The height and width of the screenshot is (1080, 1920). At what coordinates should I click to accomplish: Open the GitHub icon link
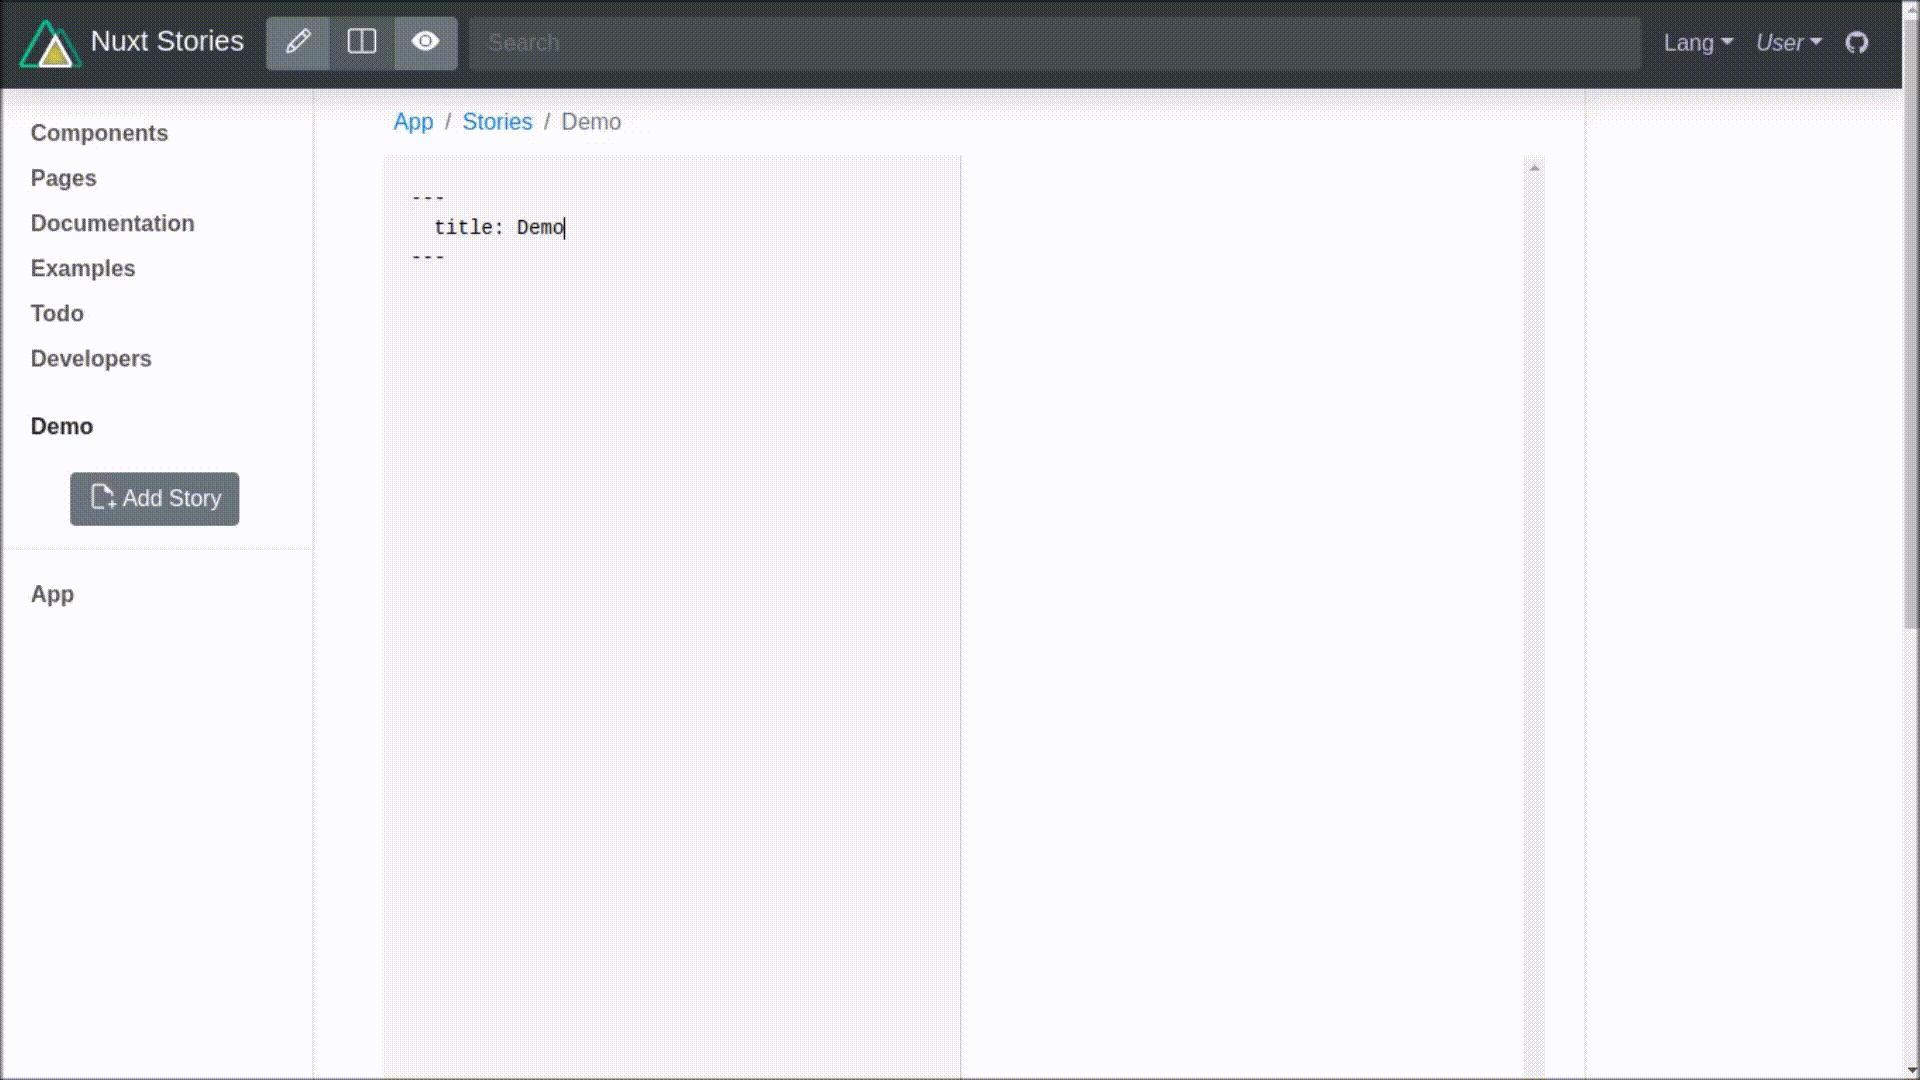point(1857,43)
